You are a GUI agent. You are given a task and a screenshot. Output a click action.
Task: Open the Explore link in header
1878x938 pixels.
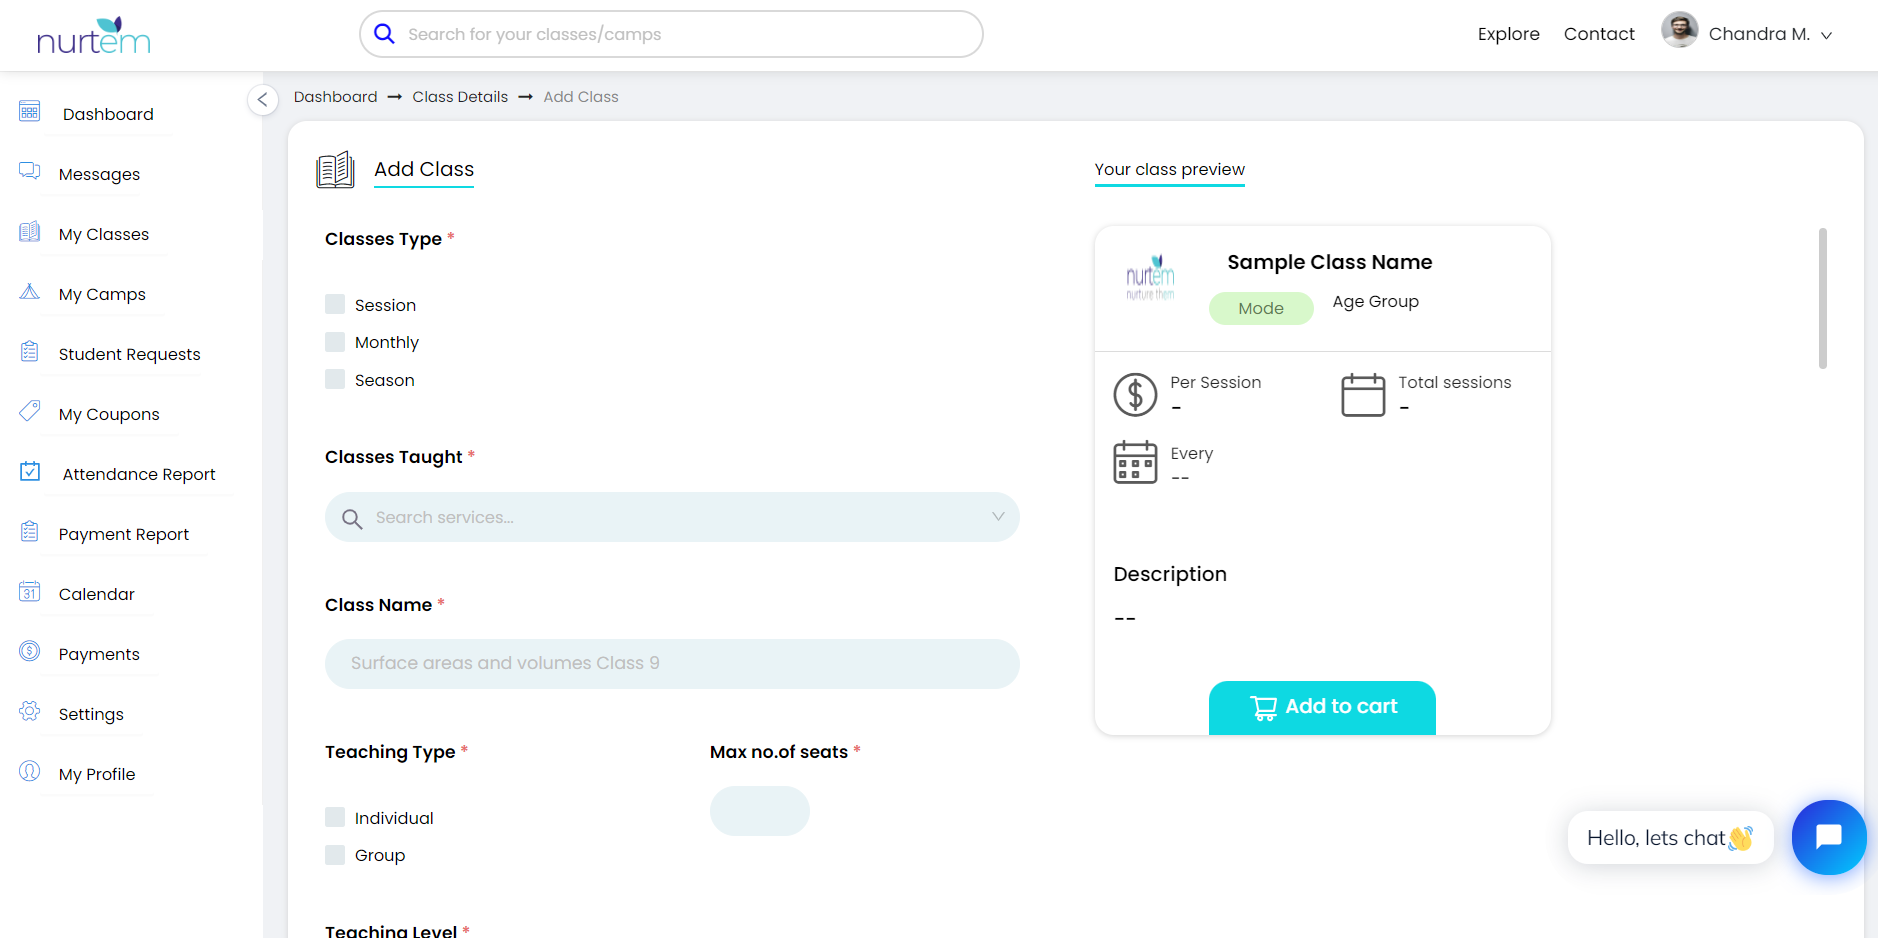1508,33
